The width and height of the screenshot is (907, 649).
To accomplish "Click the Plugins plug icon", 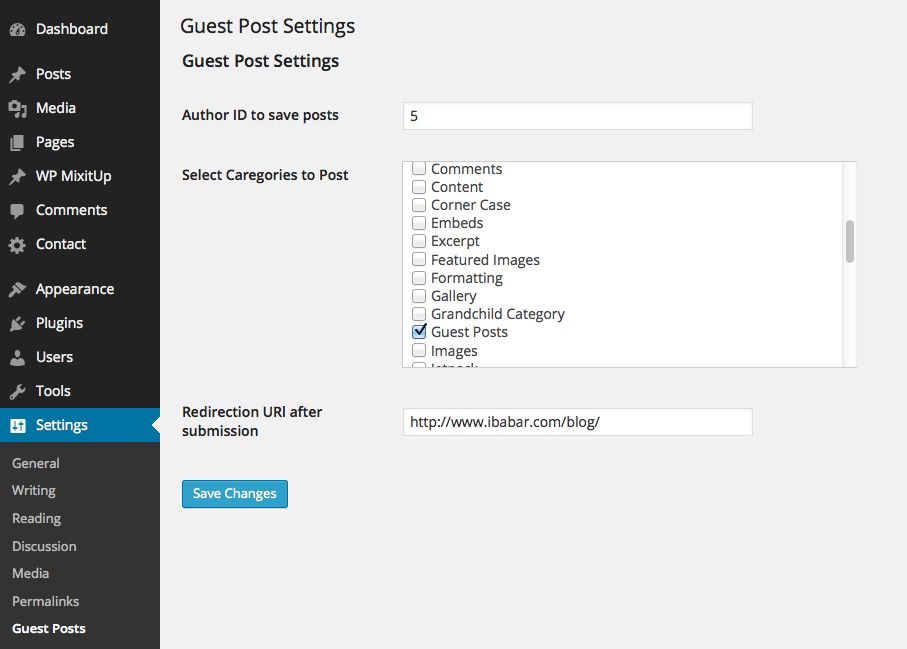I will (17, 324).
